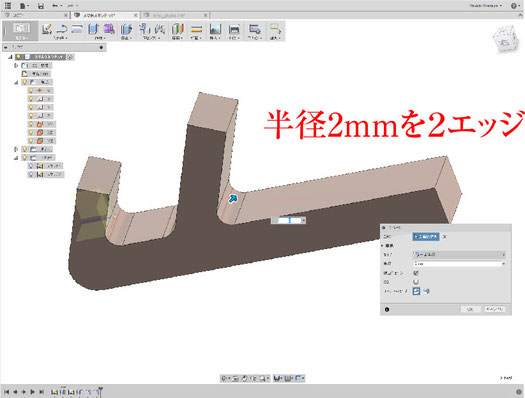Select the Named Views tree item
Screen dimensions: 525x398
[36, 74]
